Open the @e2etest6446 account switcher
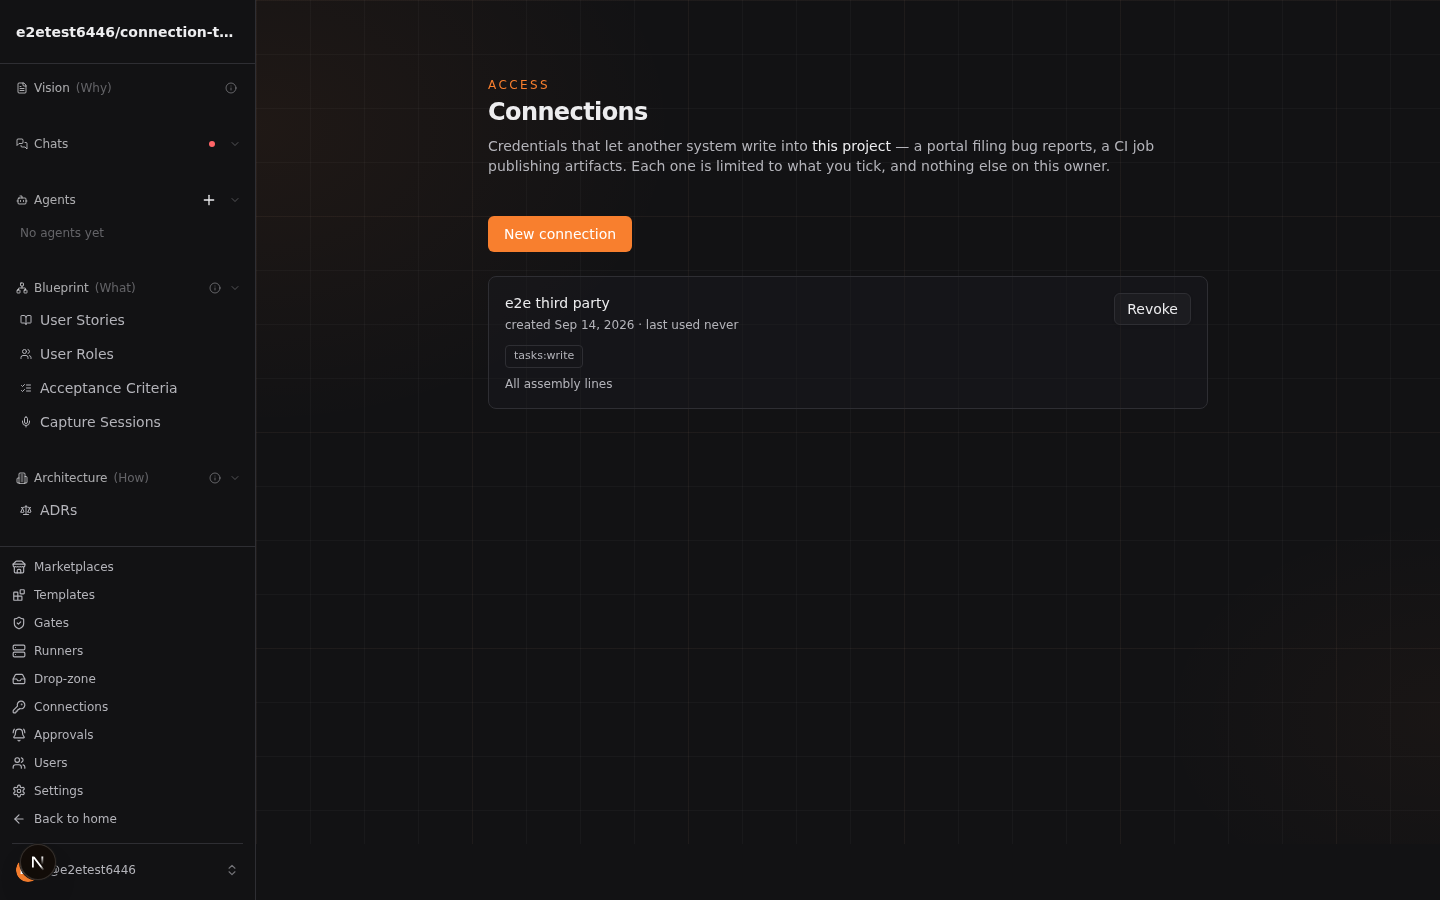 (x=128, y=870)
